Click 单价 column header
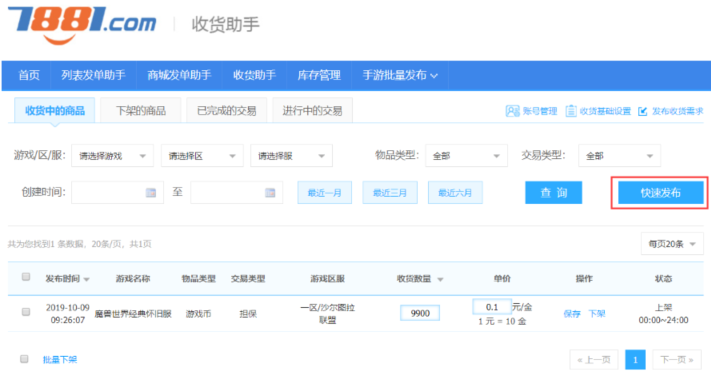Screen dimensions: 711x381 502,278
